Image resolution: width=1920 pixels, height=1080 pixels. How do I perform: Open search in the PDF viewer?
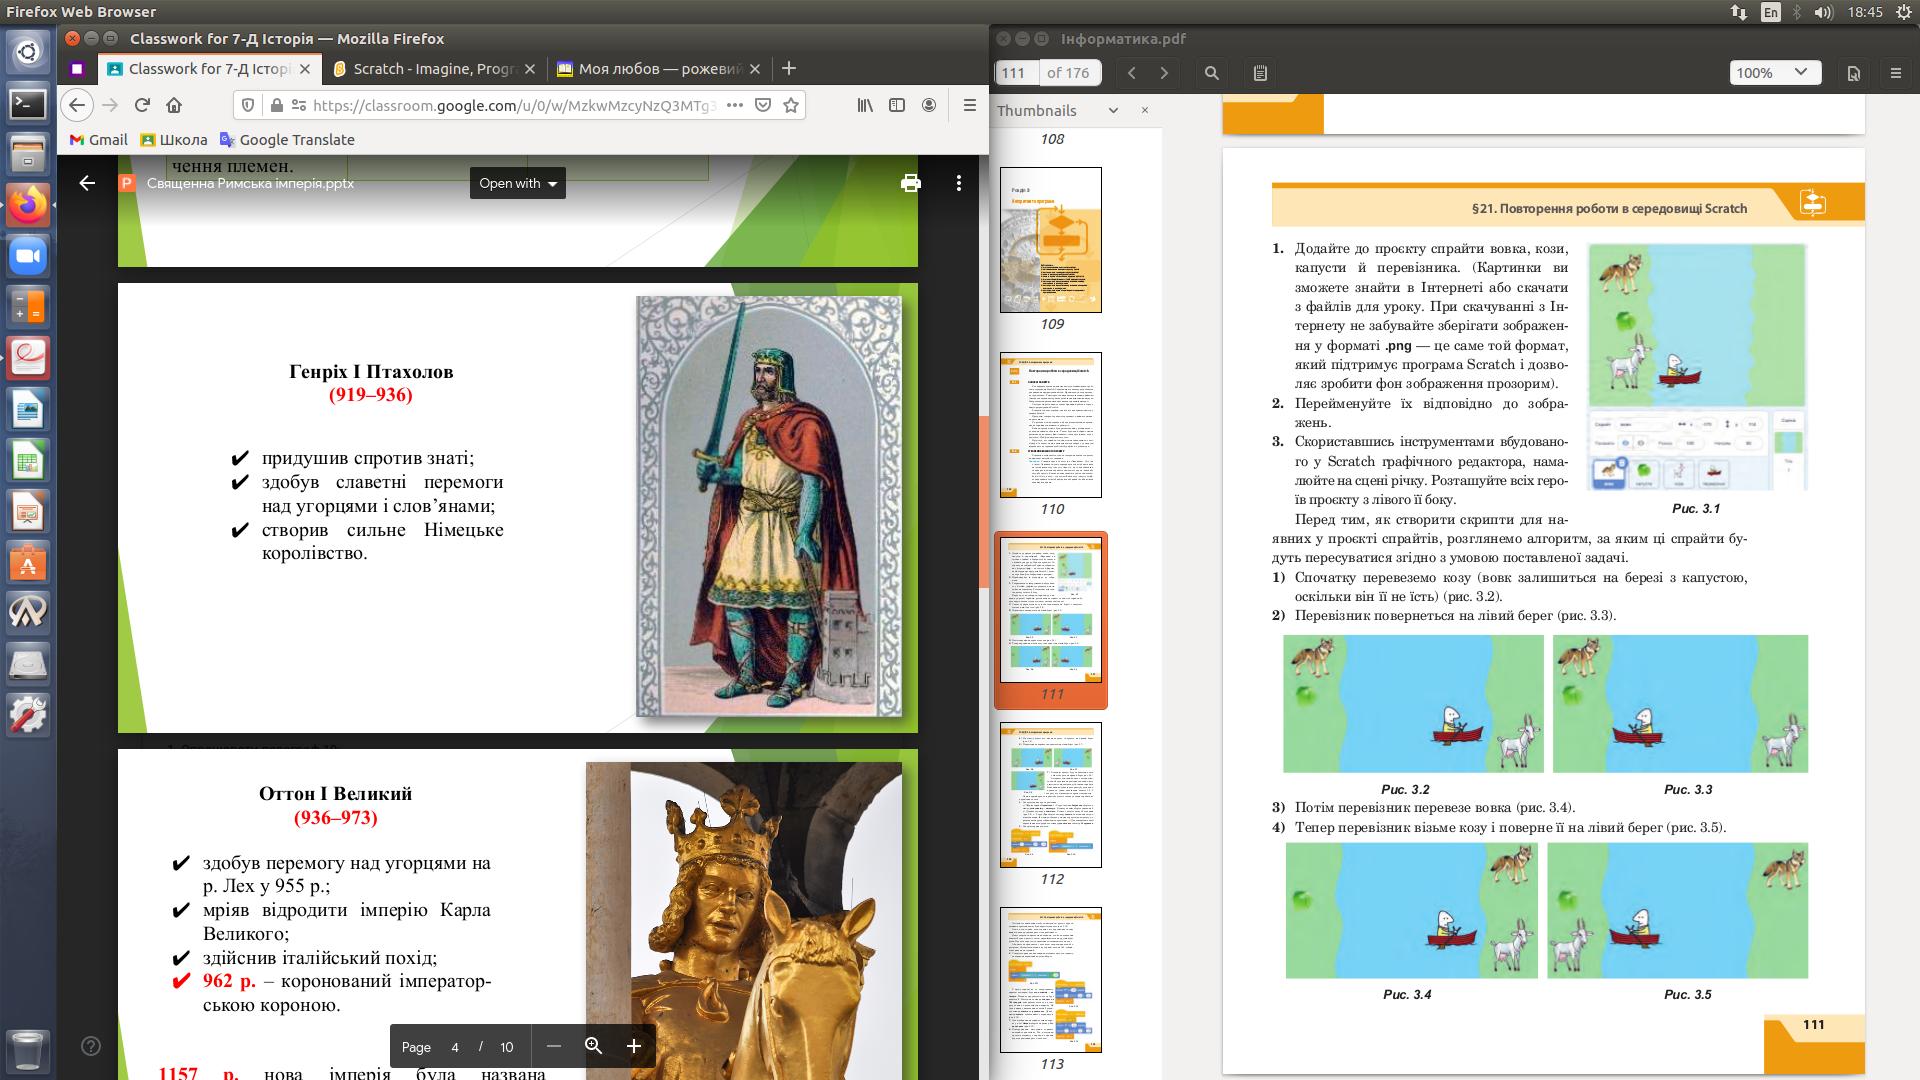[x=1211, y=73]
